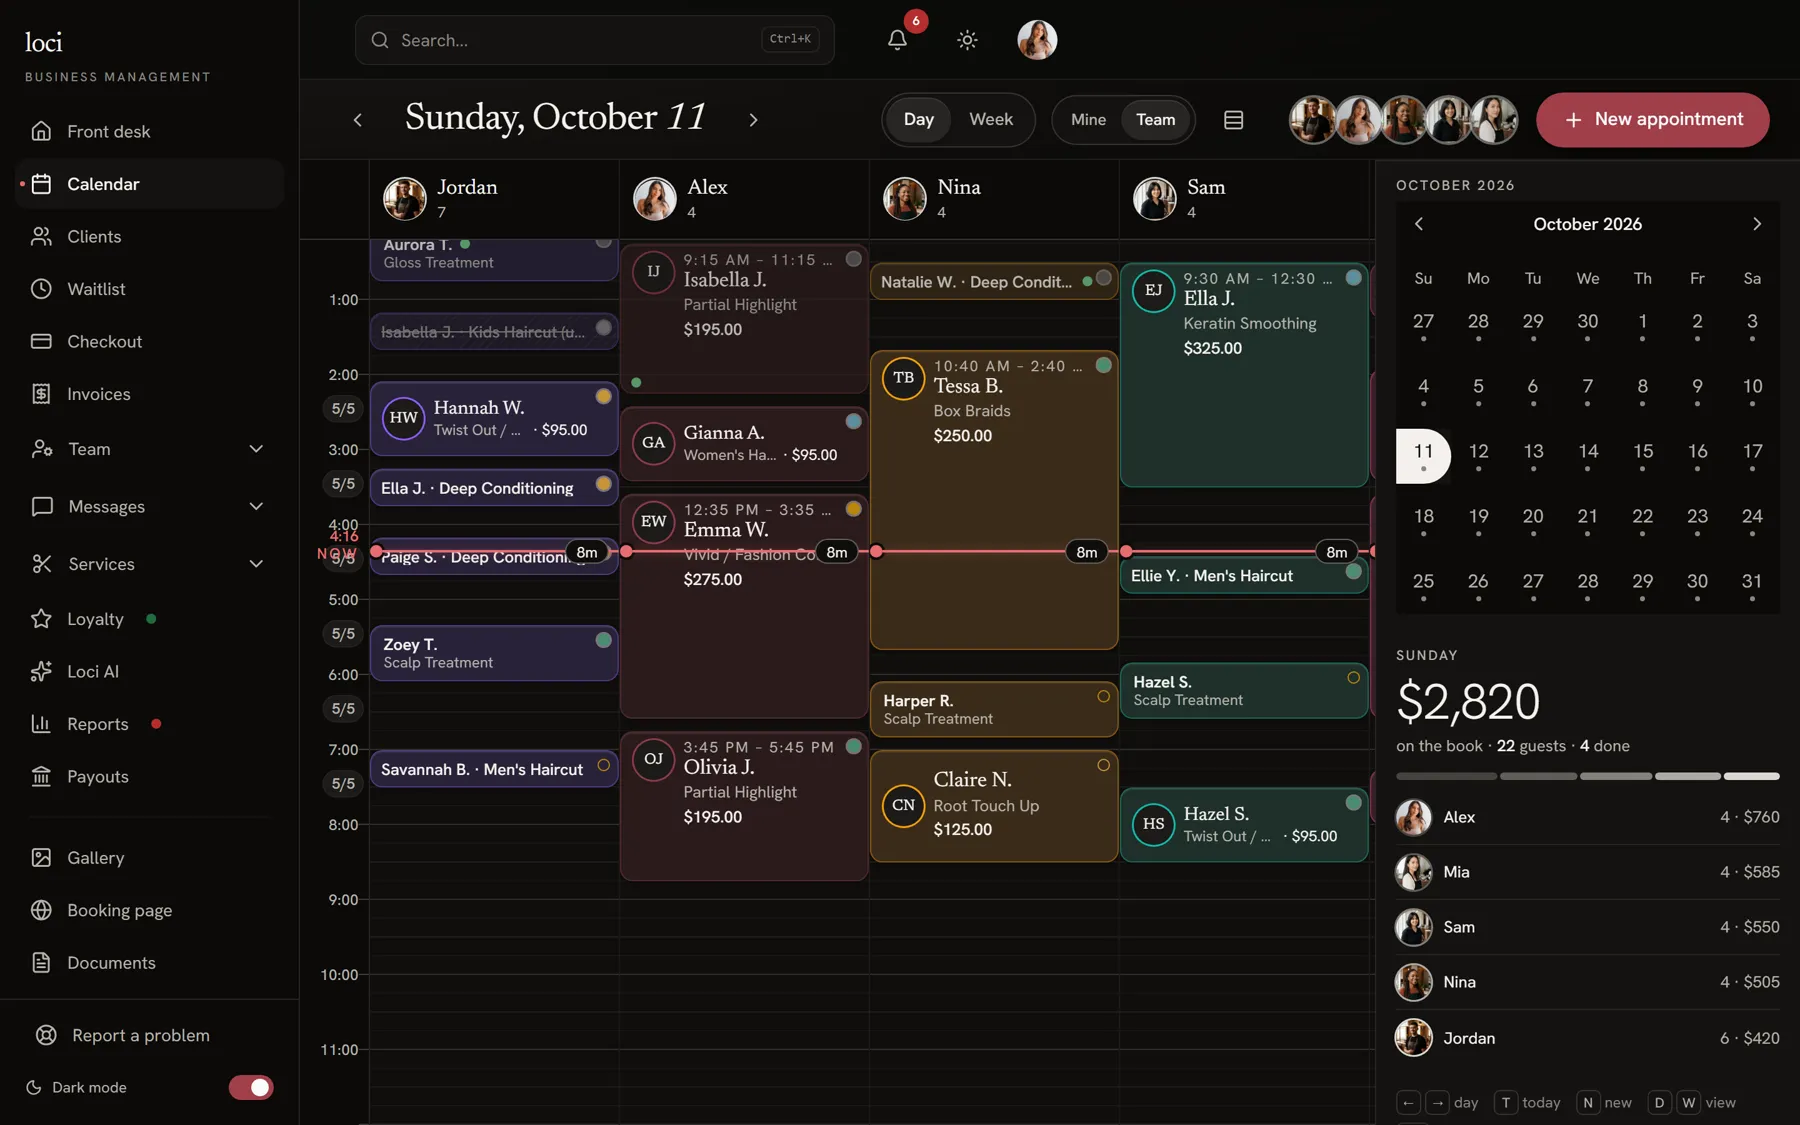
Task: Expand the Services submenu
Action: (149, 564)
